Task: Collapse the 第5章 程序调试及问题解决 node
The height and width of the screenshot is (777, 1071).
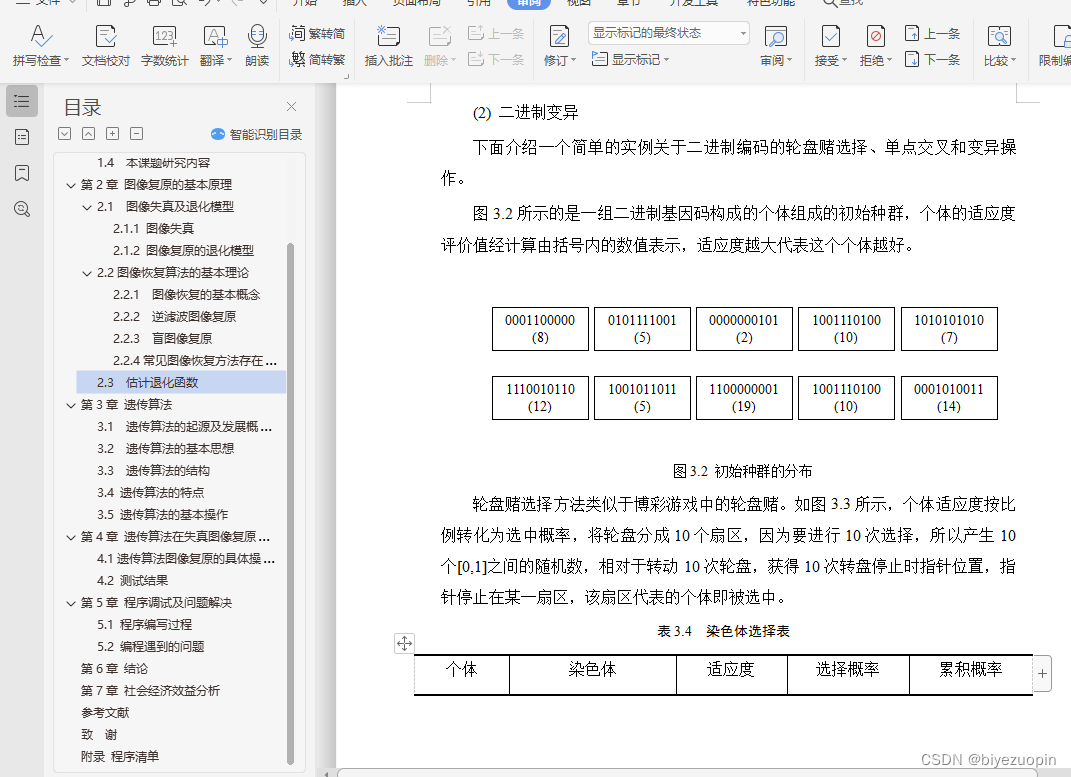Action: coord(70,603)
